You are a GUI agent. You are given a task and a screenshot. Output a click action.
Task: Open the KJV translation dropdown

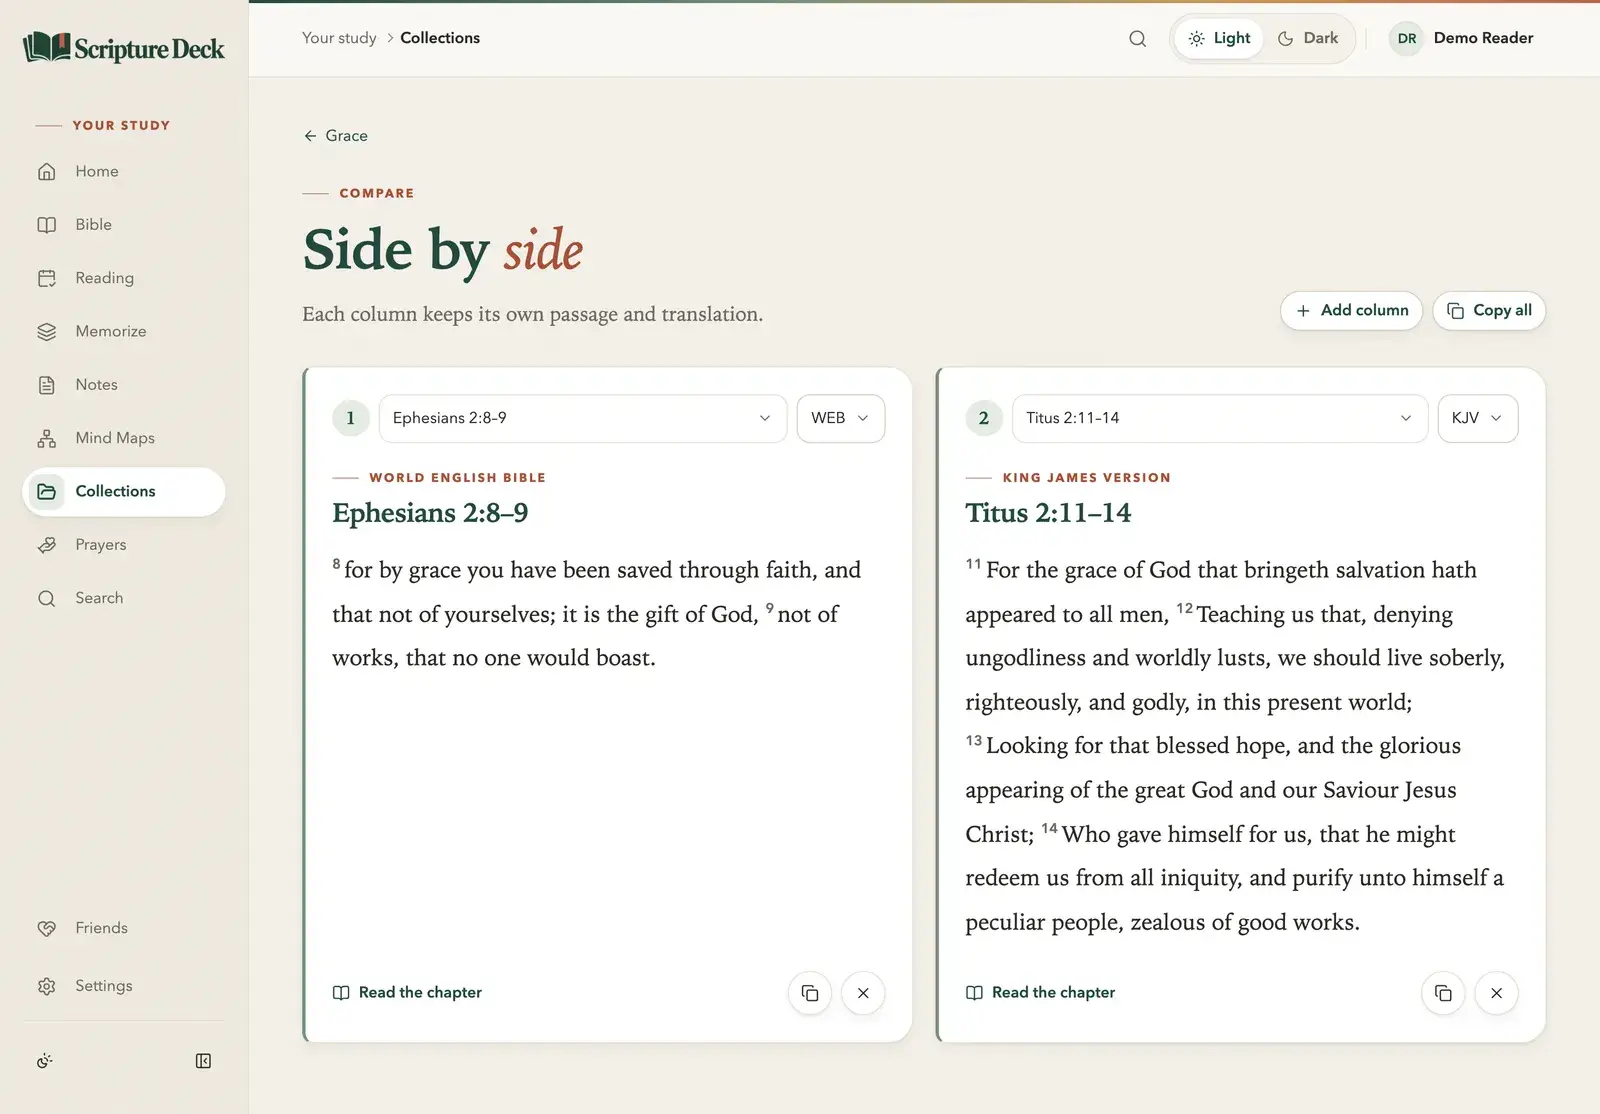tap(1478, 418)
